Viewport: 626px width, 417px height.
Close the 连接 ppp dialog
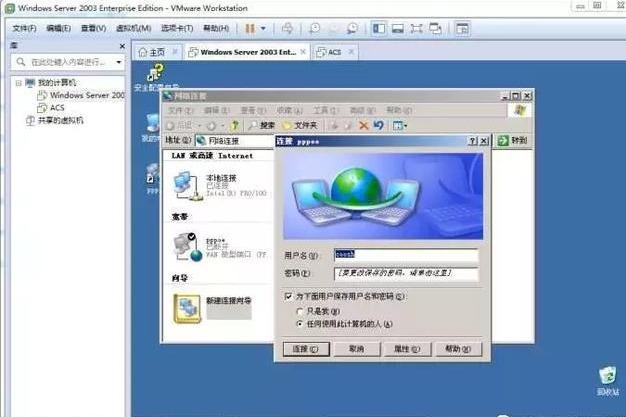click(483, 141)
